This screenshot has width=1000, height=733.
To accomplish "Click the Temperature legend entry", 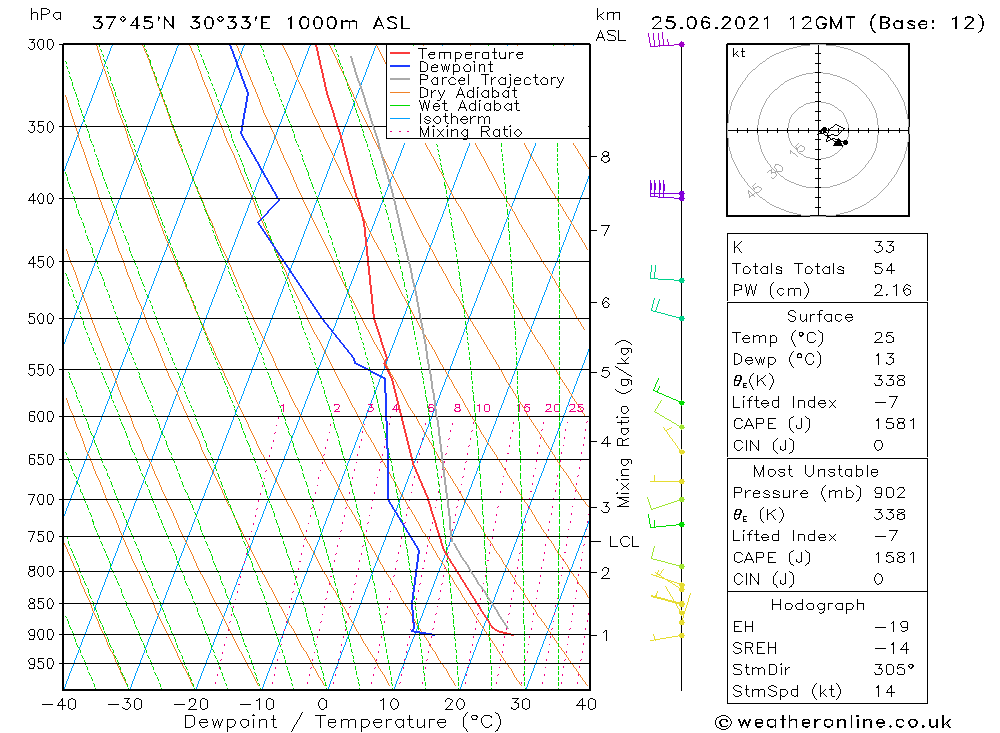I will pyautogui.click(x=471, y=54).
